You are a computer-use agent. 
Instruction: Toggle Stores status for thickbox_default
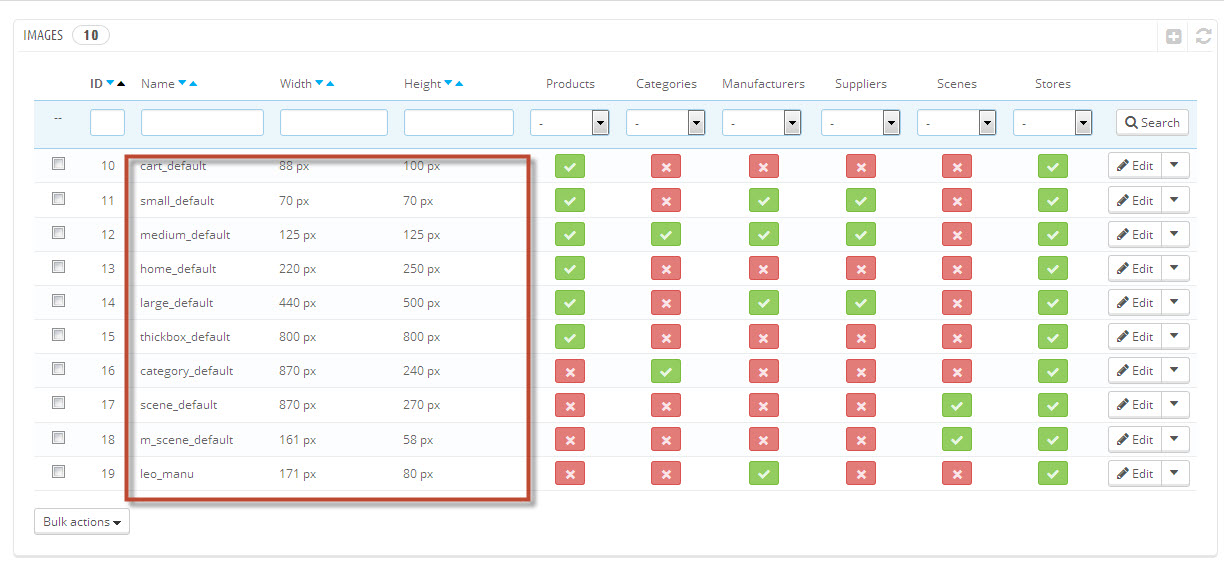point(1053,337)
